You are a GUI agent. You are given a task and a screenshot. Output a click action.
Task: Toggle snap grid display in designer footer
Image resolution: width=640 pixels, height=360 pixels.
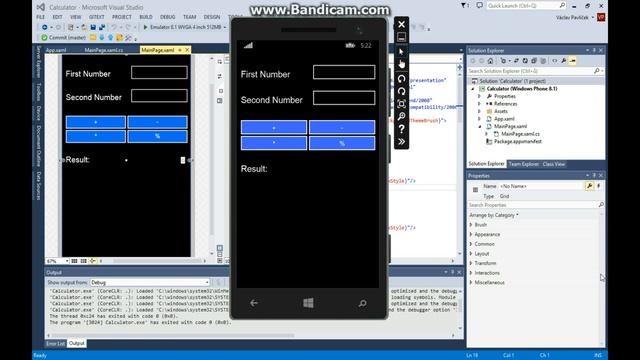click(x=74, y=261)
